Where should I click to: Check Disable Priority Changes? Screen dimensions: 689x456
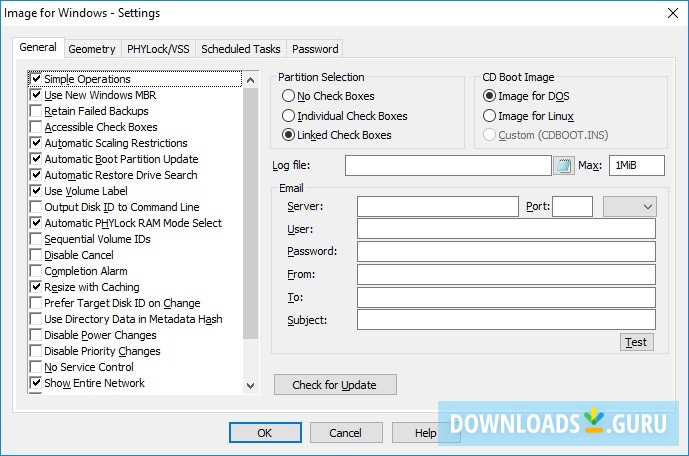(36, 351)
